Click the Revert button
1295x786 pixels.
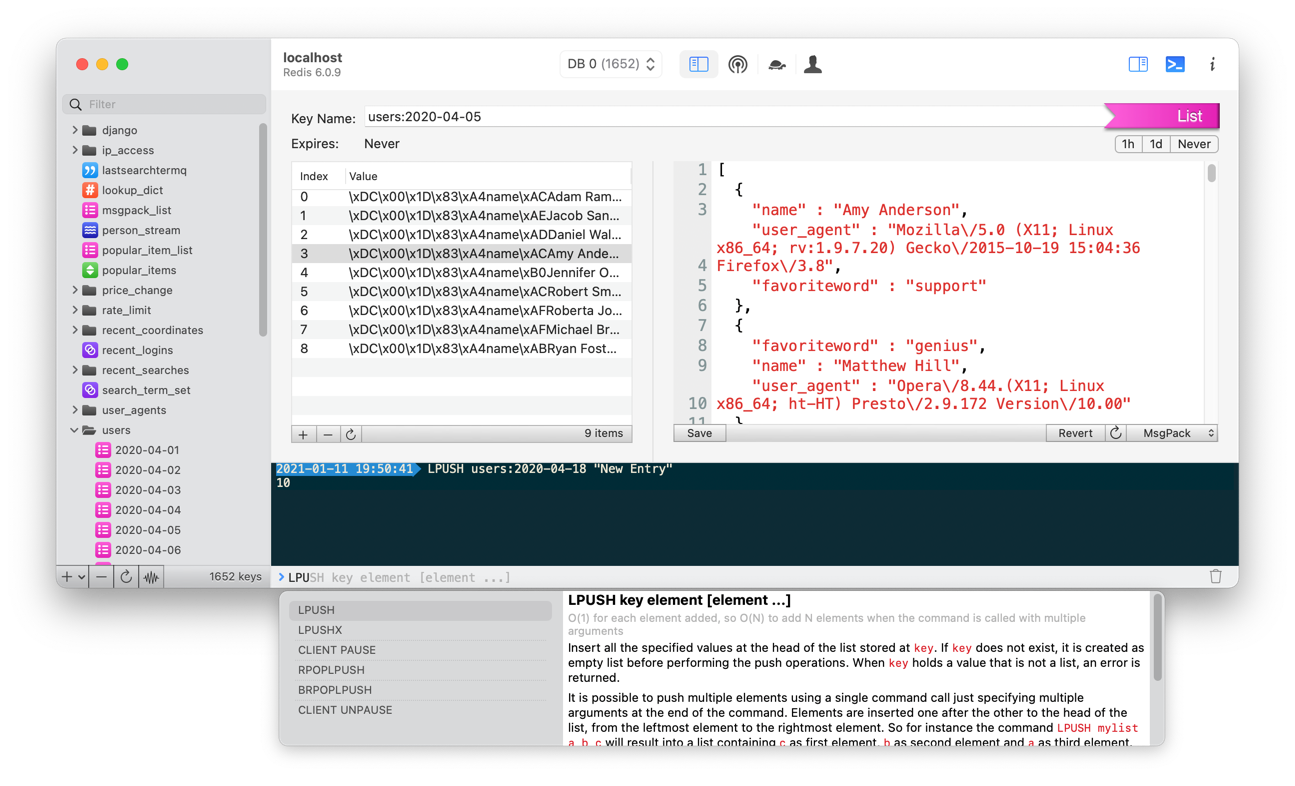[x=1075, y=433]
